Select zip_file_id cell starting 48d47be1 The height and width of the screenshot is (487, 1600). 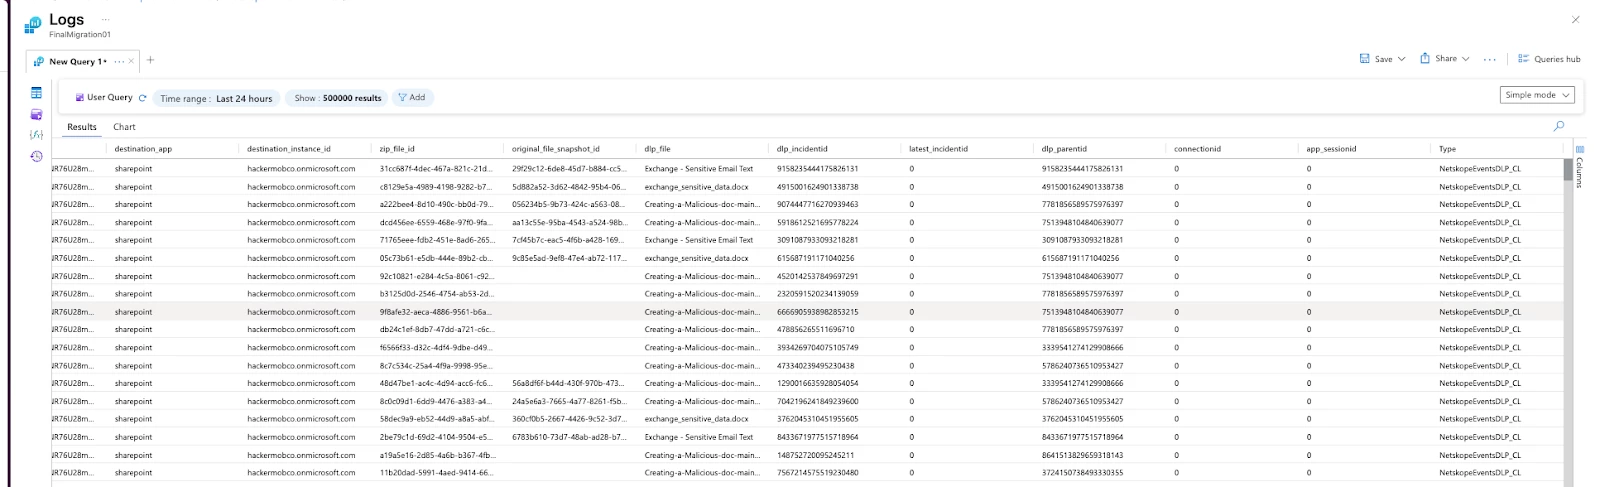[x=436, y=383]
